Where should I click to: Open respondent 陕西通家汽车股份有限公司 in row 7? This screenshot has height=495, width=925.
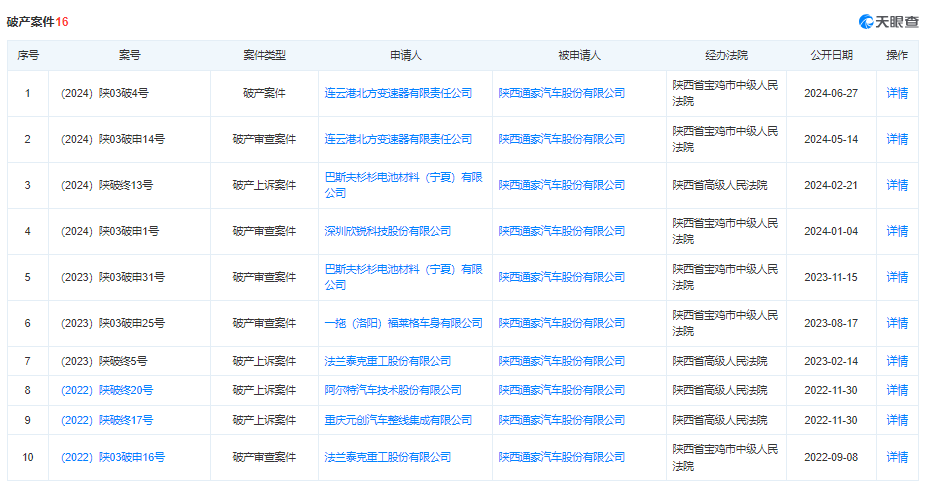562,361
